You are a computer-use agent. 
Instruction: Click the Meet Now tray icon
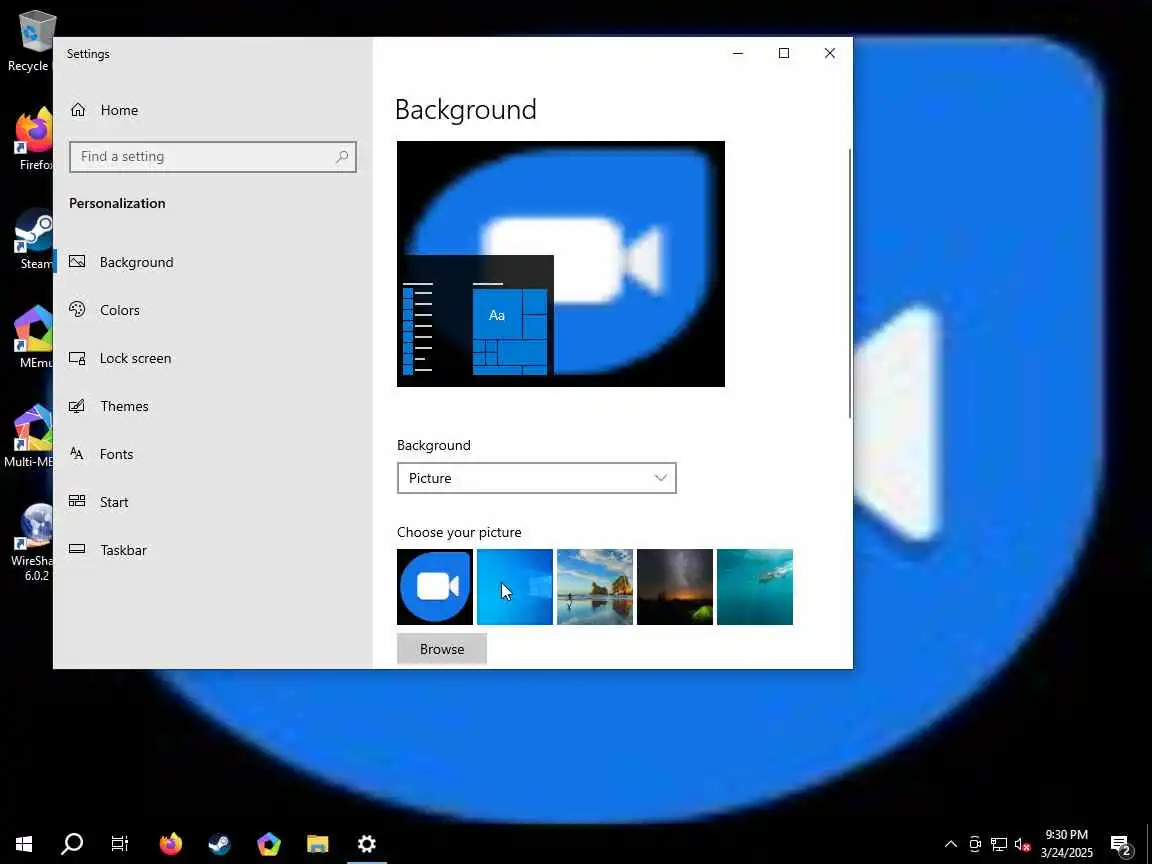tap(975, 843)
